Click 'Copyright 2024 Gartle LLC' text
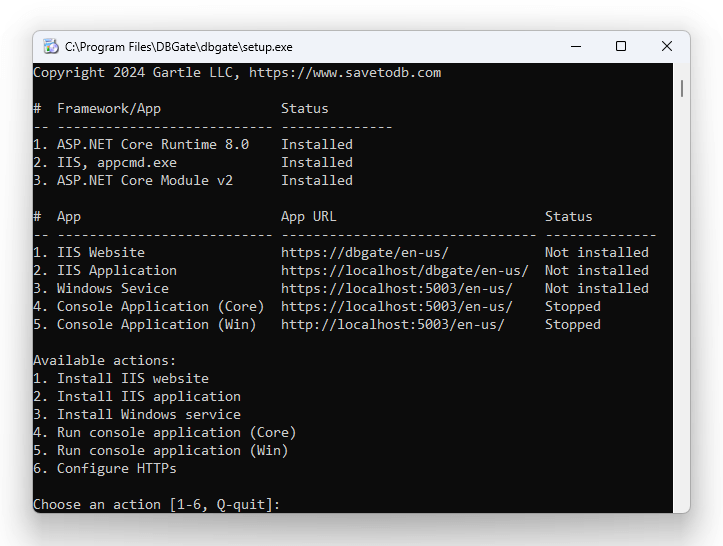Viewport: 723px width, 546px height. point(136,73)
